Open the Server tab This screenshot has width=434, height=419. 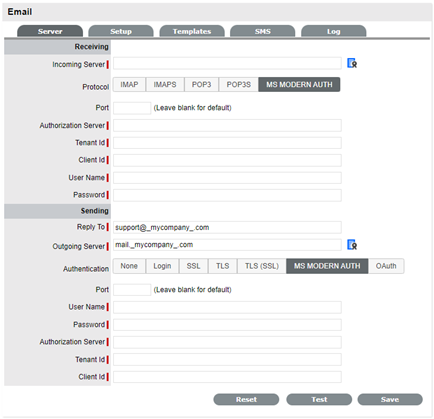pos(50,31)
